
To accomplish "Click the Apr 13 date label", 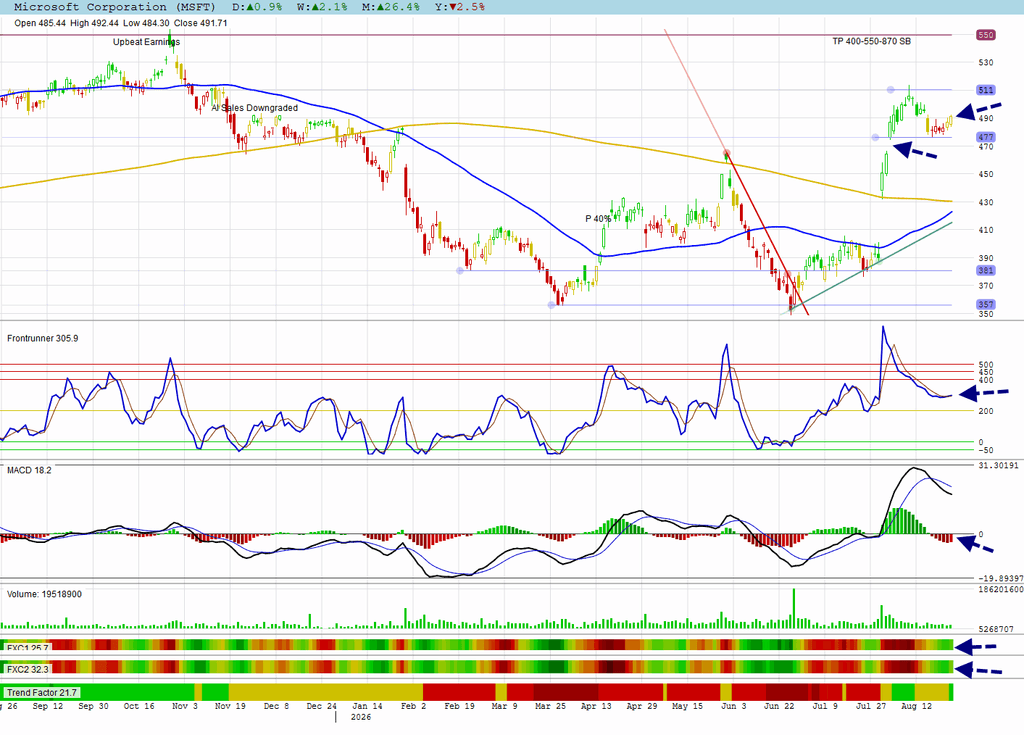I will pos(596,706).
